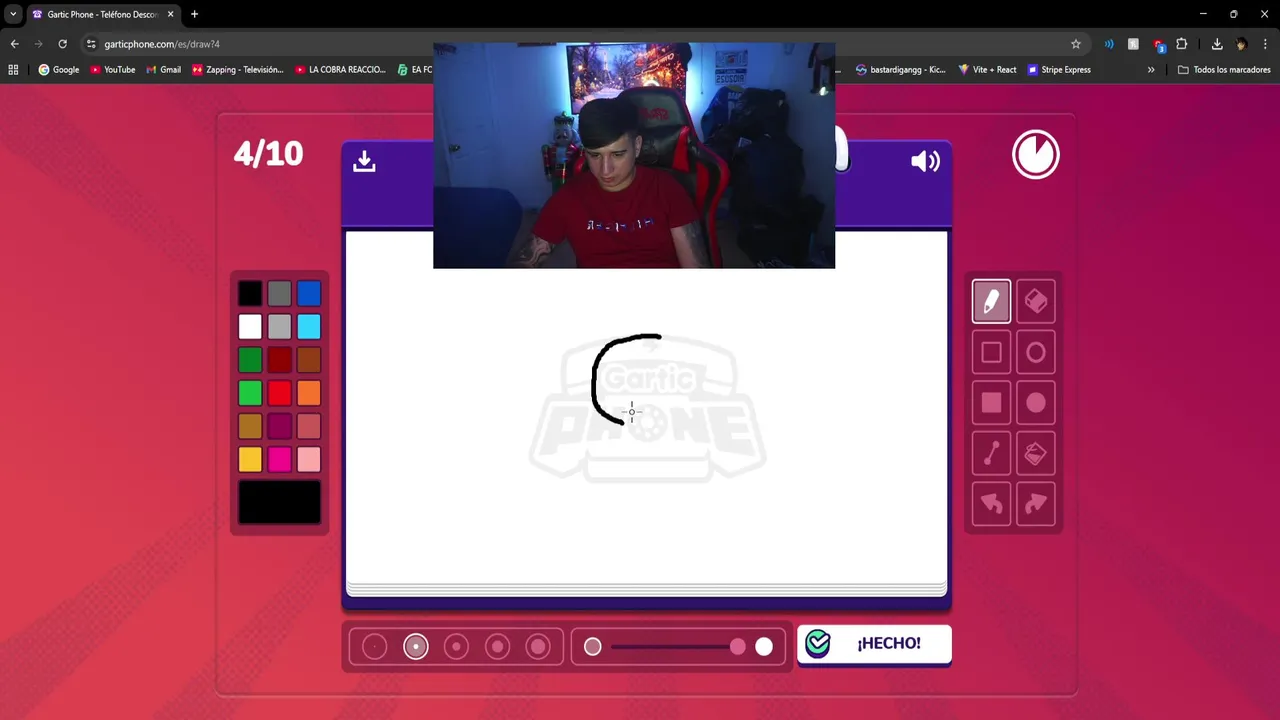
Task: Click the blue sound-wave extension icon
Action: [1108, 44]
